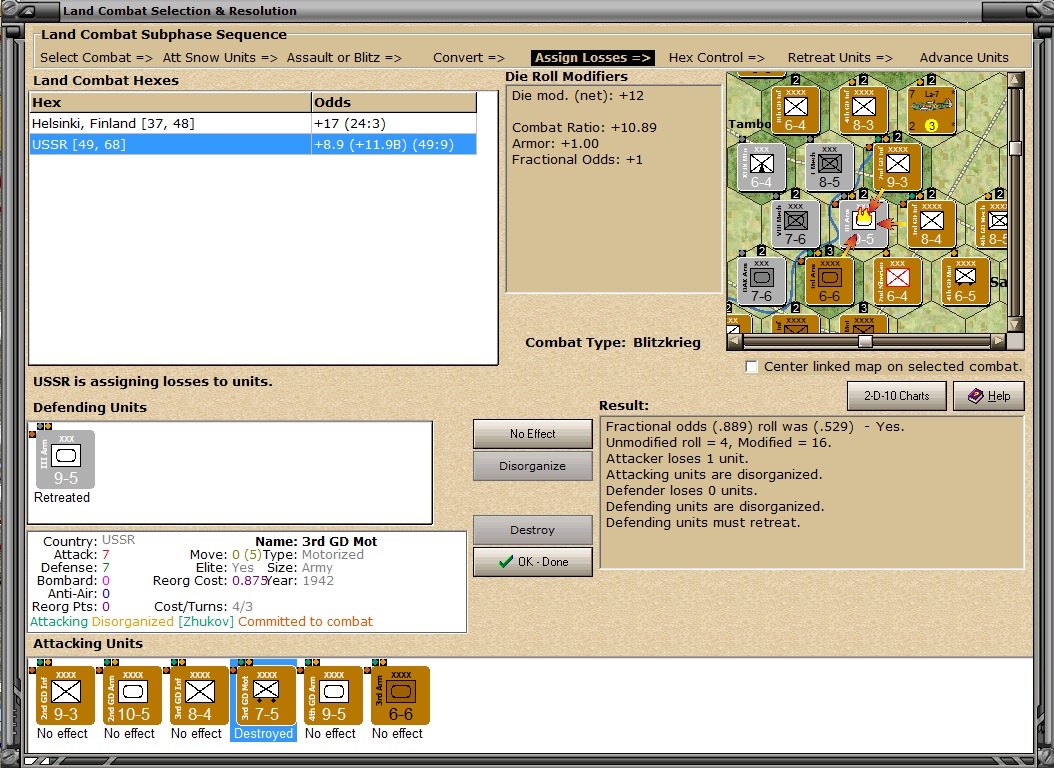
Task: Click the 3rd Arm 6-6 counter on map
Action: point(829,281)
